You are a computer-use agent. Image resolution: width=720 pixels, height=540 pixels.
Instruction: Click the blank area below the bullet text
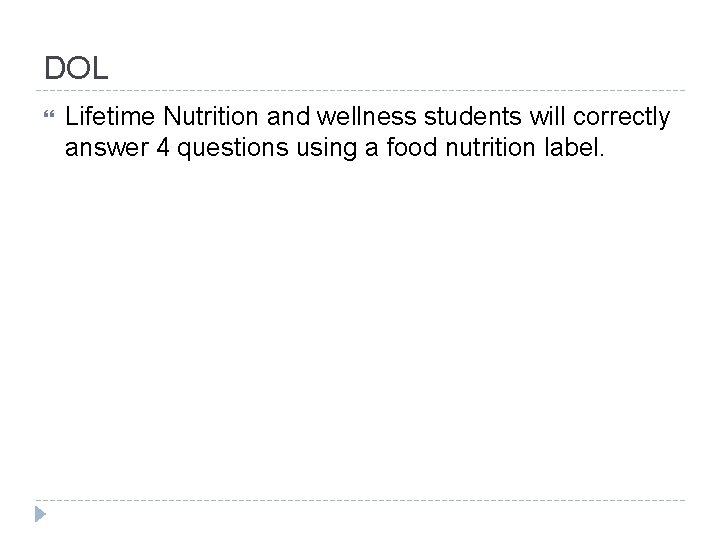tap(360, 320)
